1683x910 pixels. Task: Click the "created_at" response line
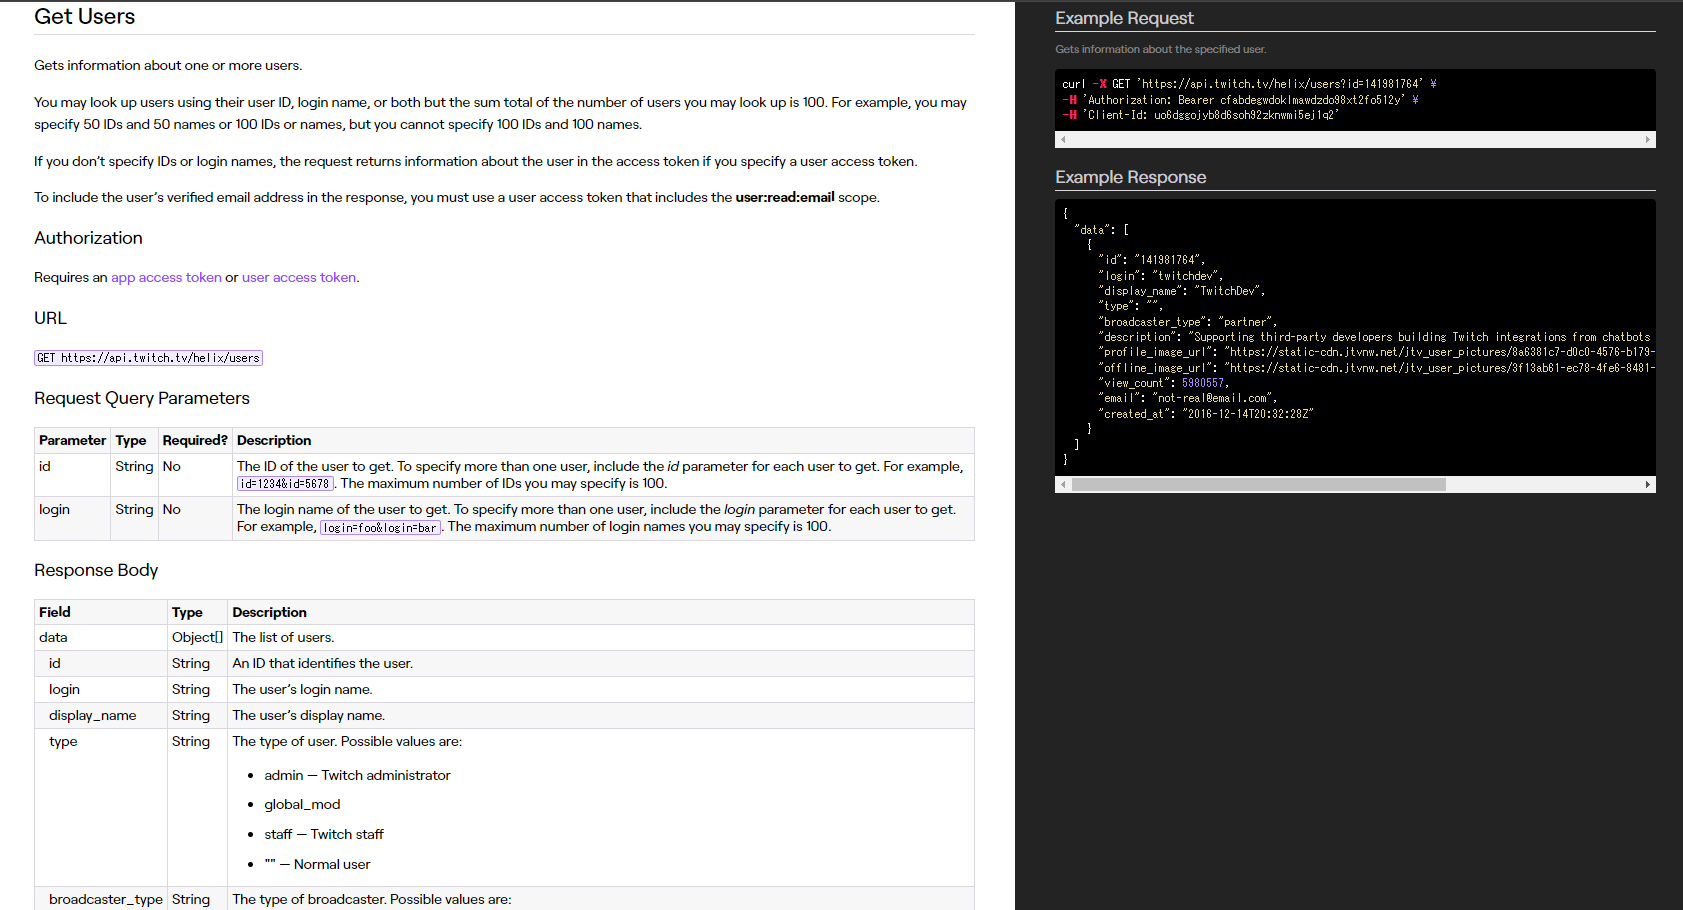coord(1206,414)
